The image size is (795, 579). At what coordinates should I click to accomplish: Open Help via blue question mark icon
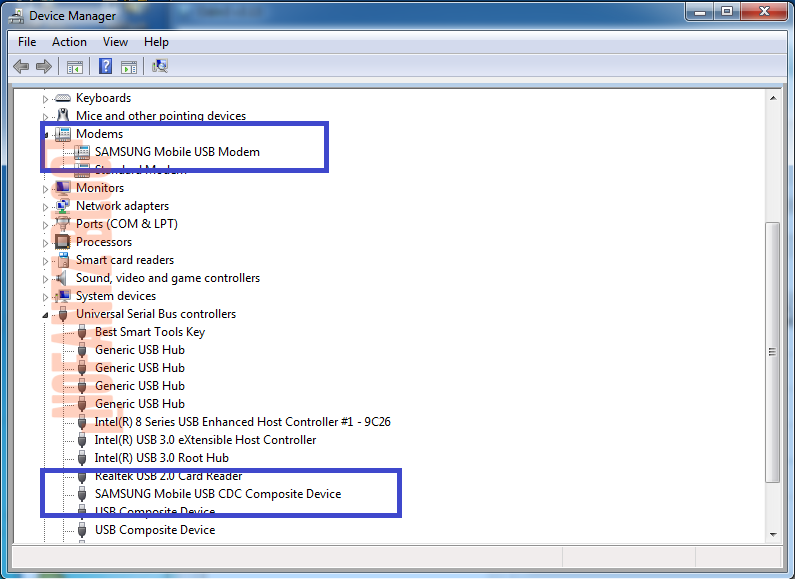click(105, 66)
